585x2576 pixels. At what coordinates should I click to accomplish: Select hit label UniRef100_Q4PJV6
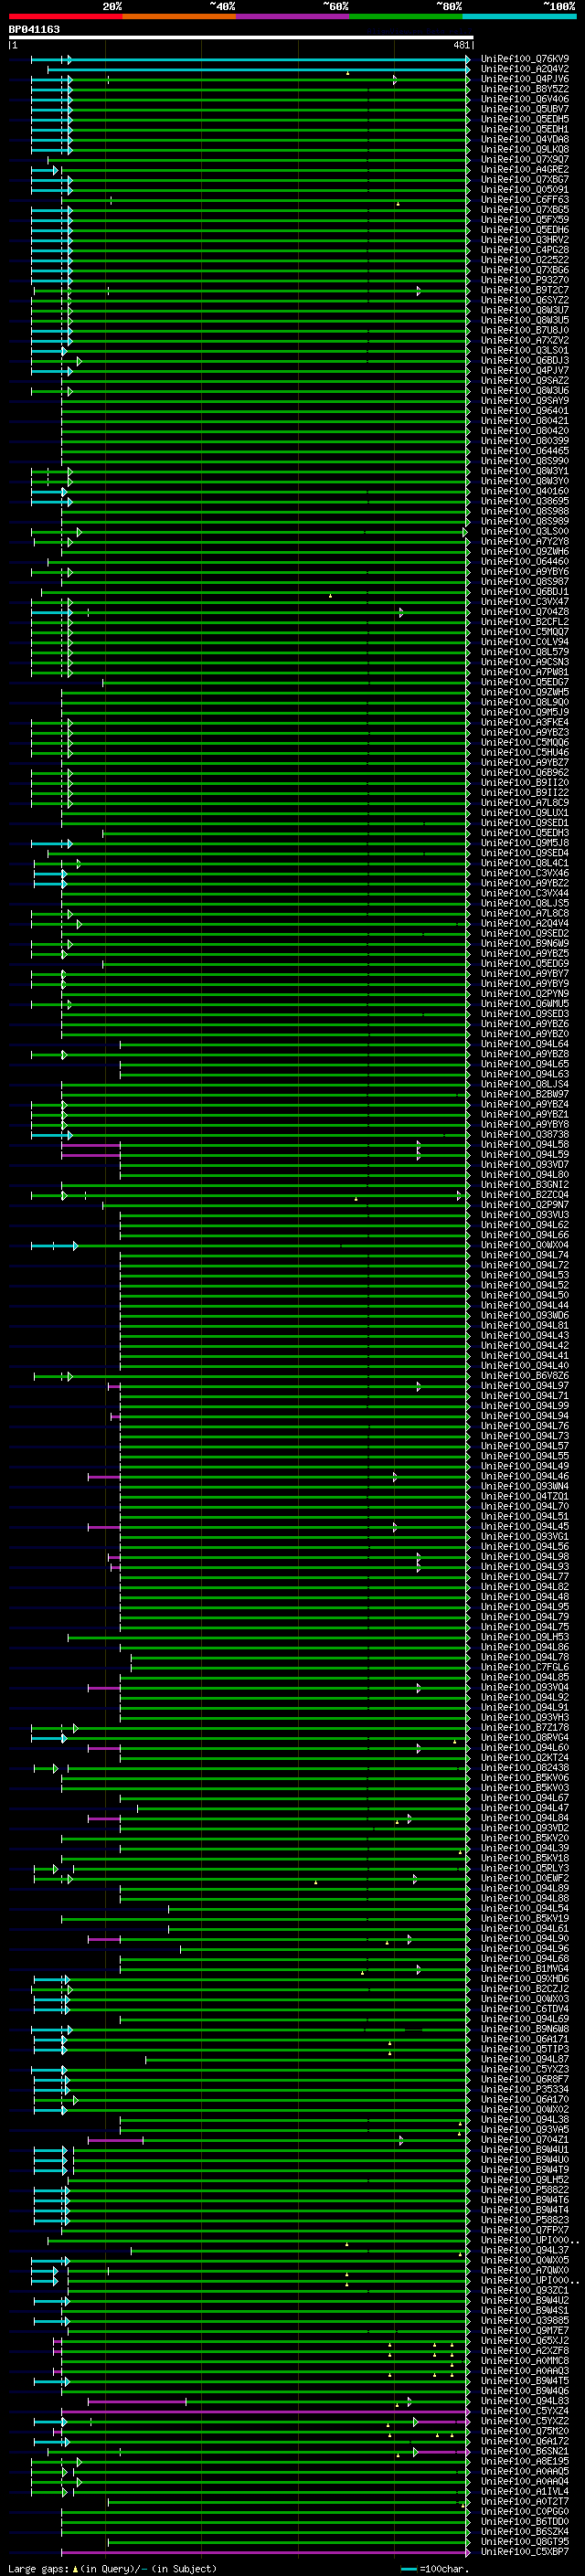(x=525, y=79)
